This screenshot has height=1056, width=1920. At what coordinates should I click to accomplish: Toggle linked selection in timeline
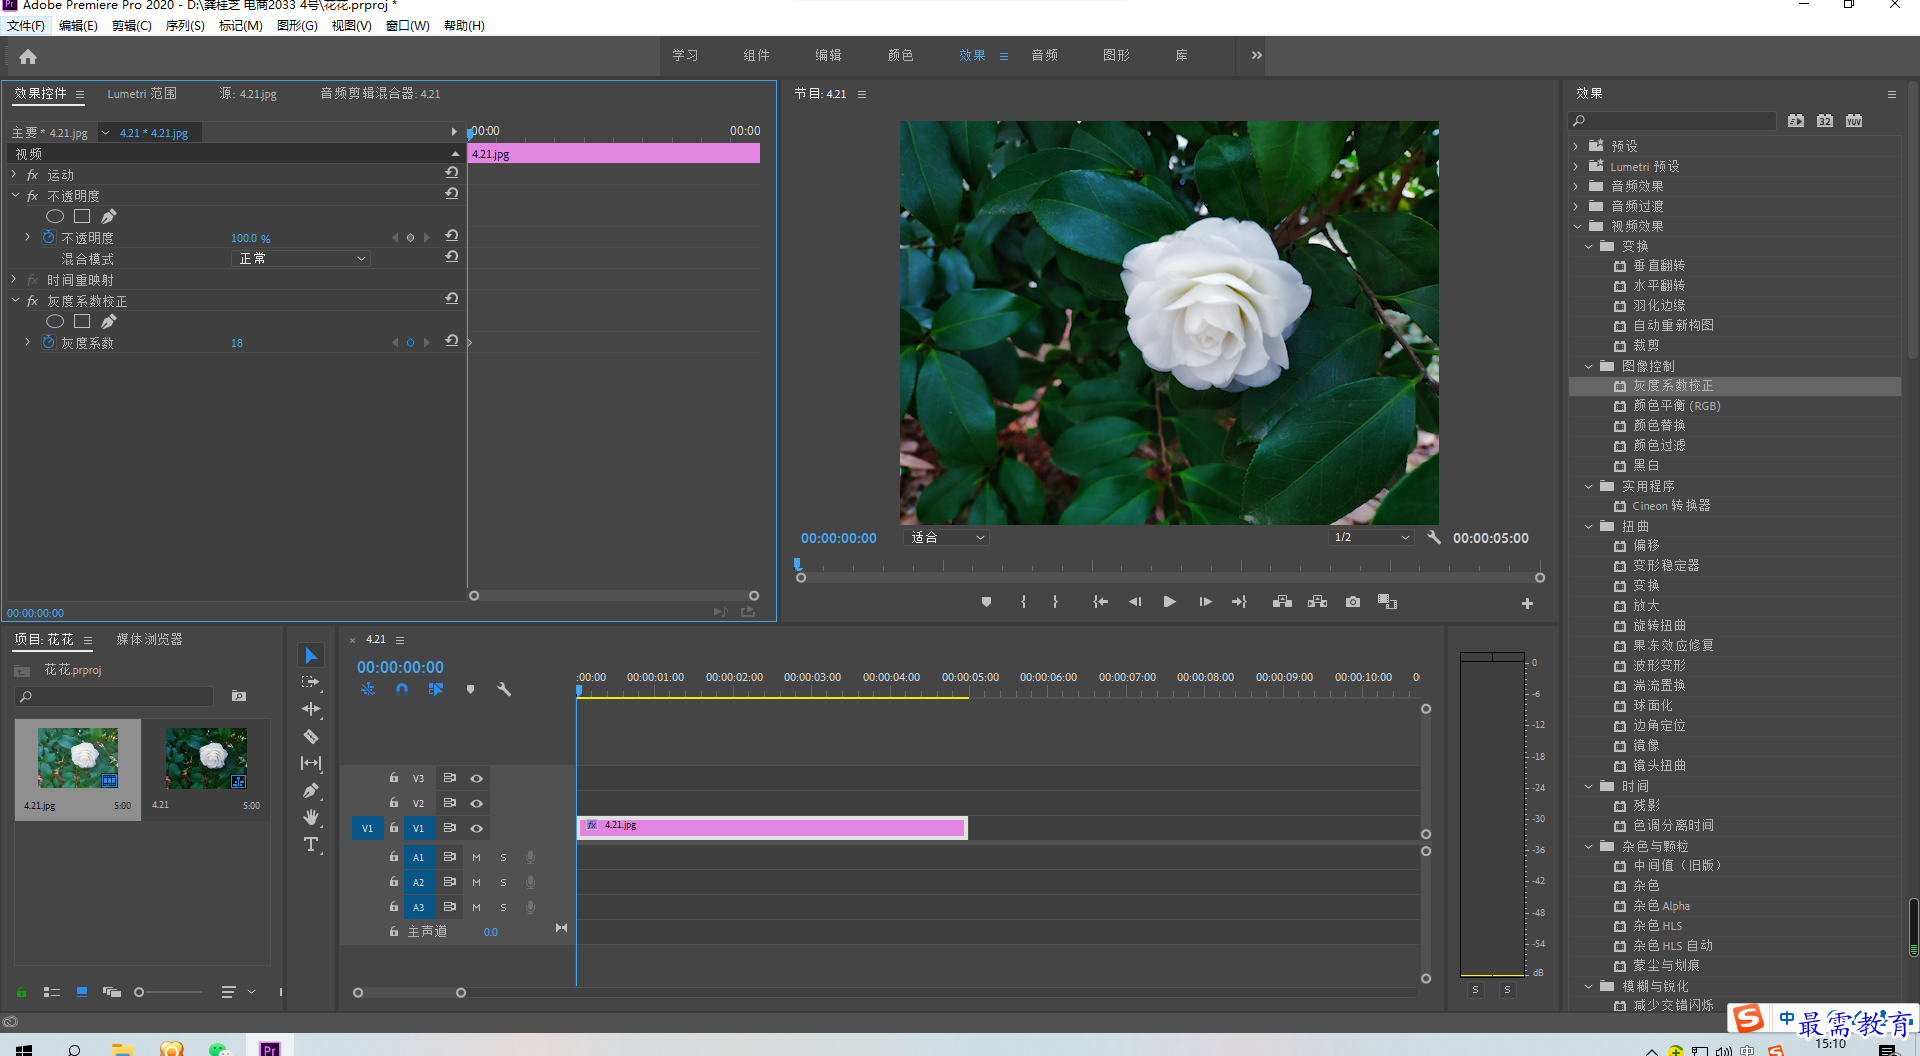[x=436, y=689]
